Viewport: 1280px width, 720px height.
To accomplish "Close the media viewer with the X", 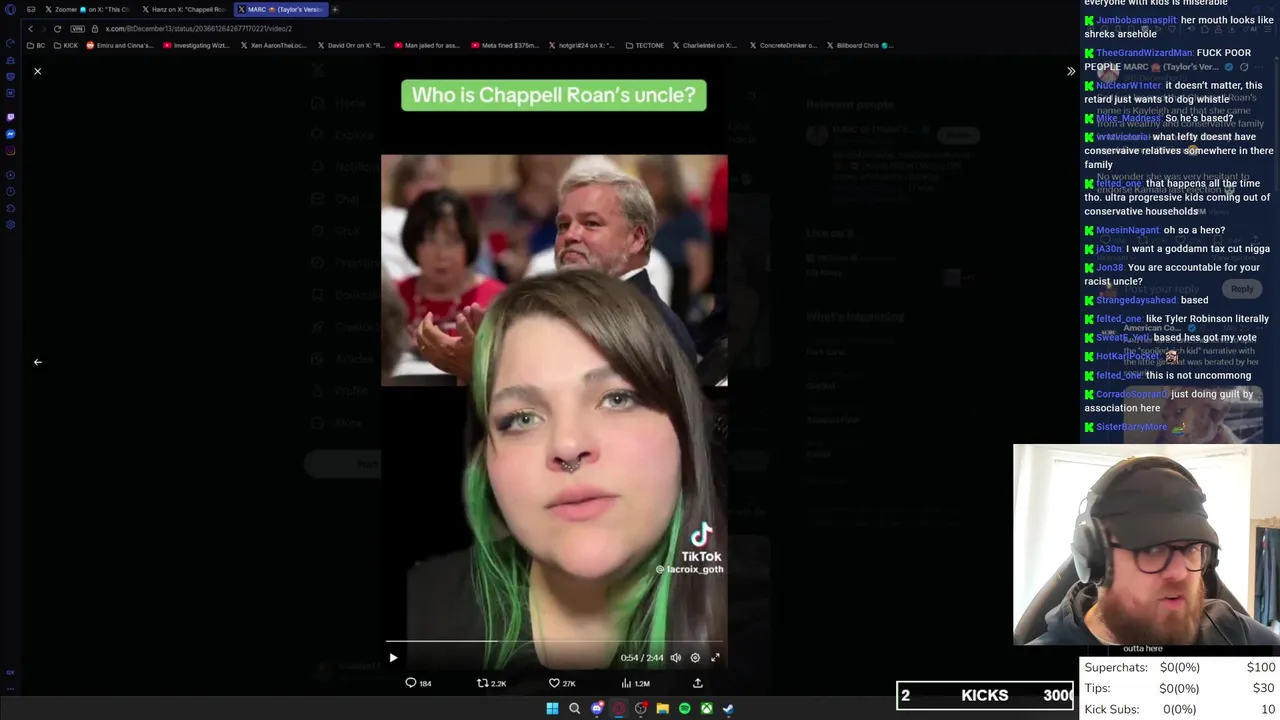I will (x=38, y=71).
